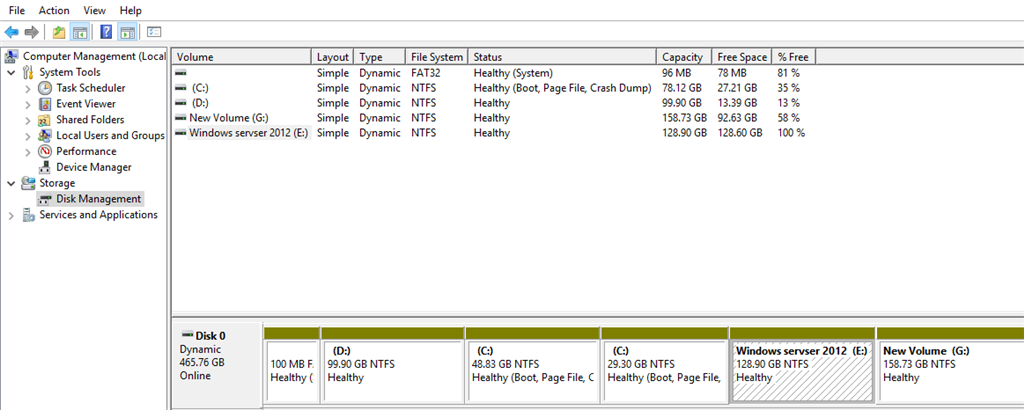Collapse the Storage tree node
Viewport: 1024px width, 410px height.
tap(11, 183)
